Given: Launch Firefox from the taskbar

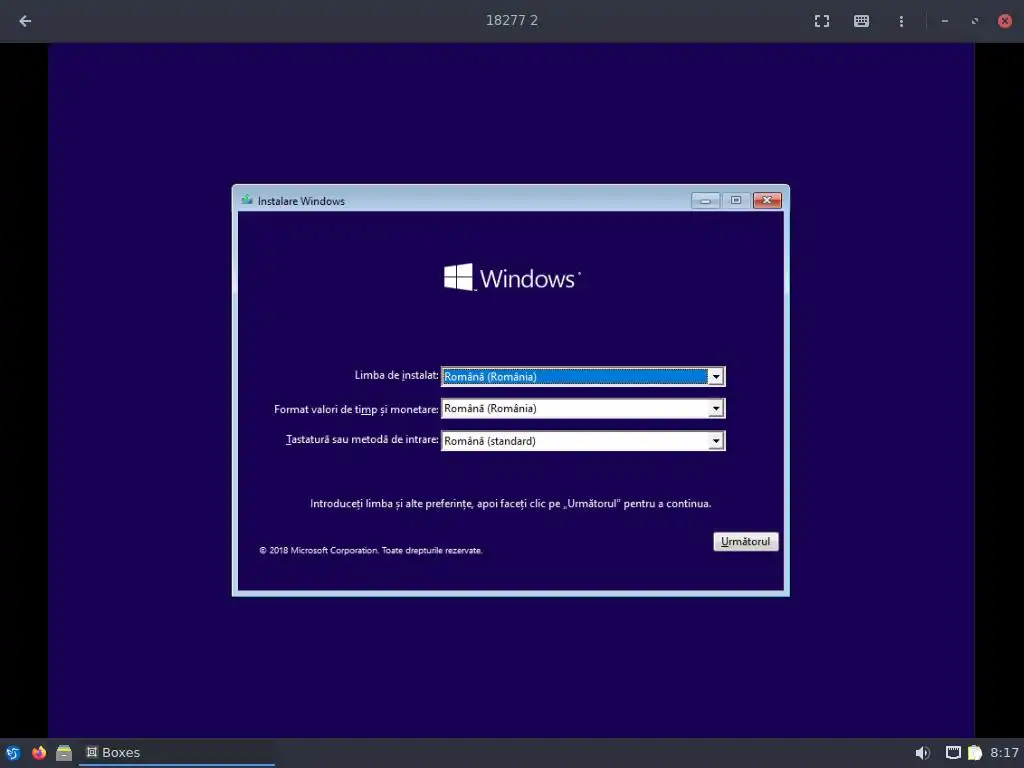Looking at the screenshot, I should point(39,753).
